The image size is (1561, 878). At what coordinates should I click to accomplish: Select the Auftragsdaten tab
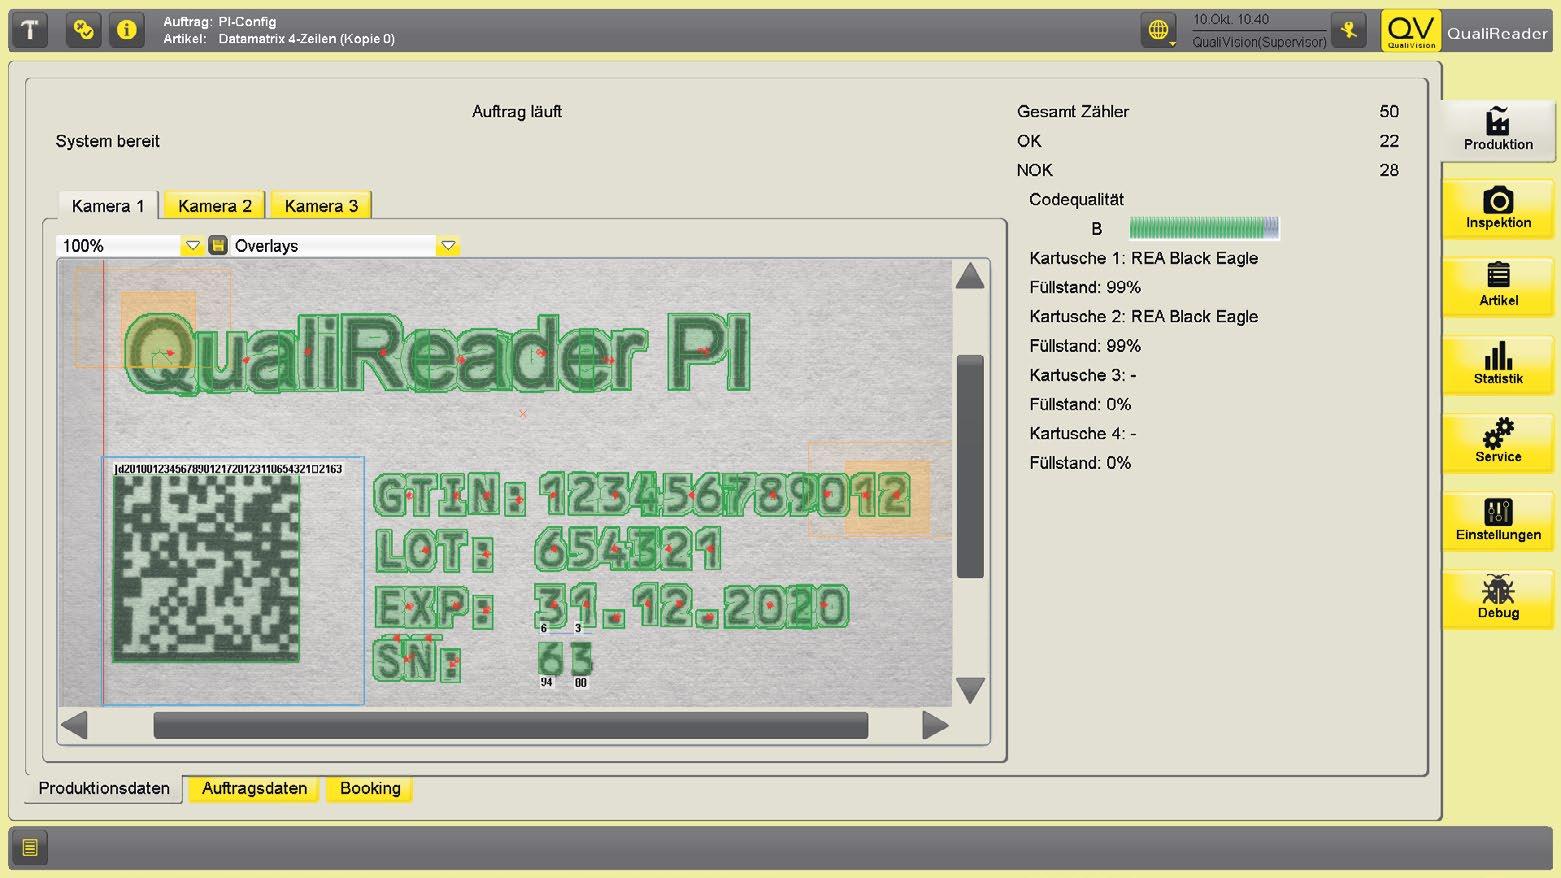pyautogui.click(x=254, y=788)
